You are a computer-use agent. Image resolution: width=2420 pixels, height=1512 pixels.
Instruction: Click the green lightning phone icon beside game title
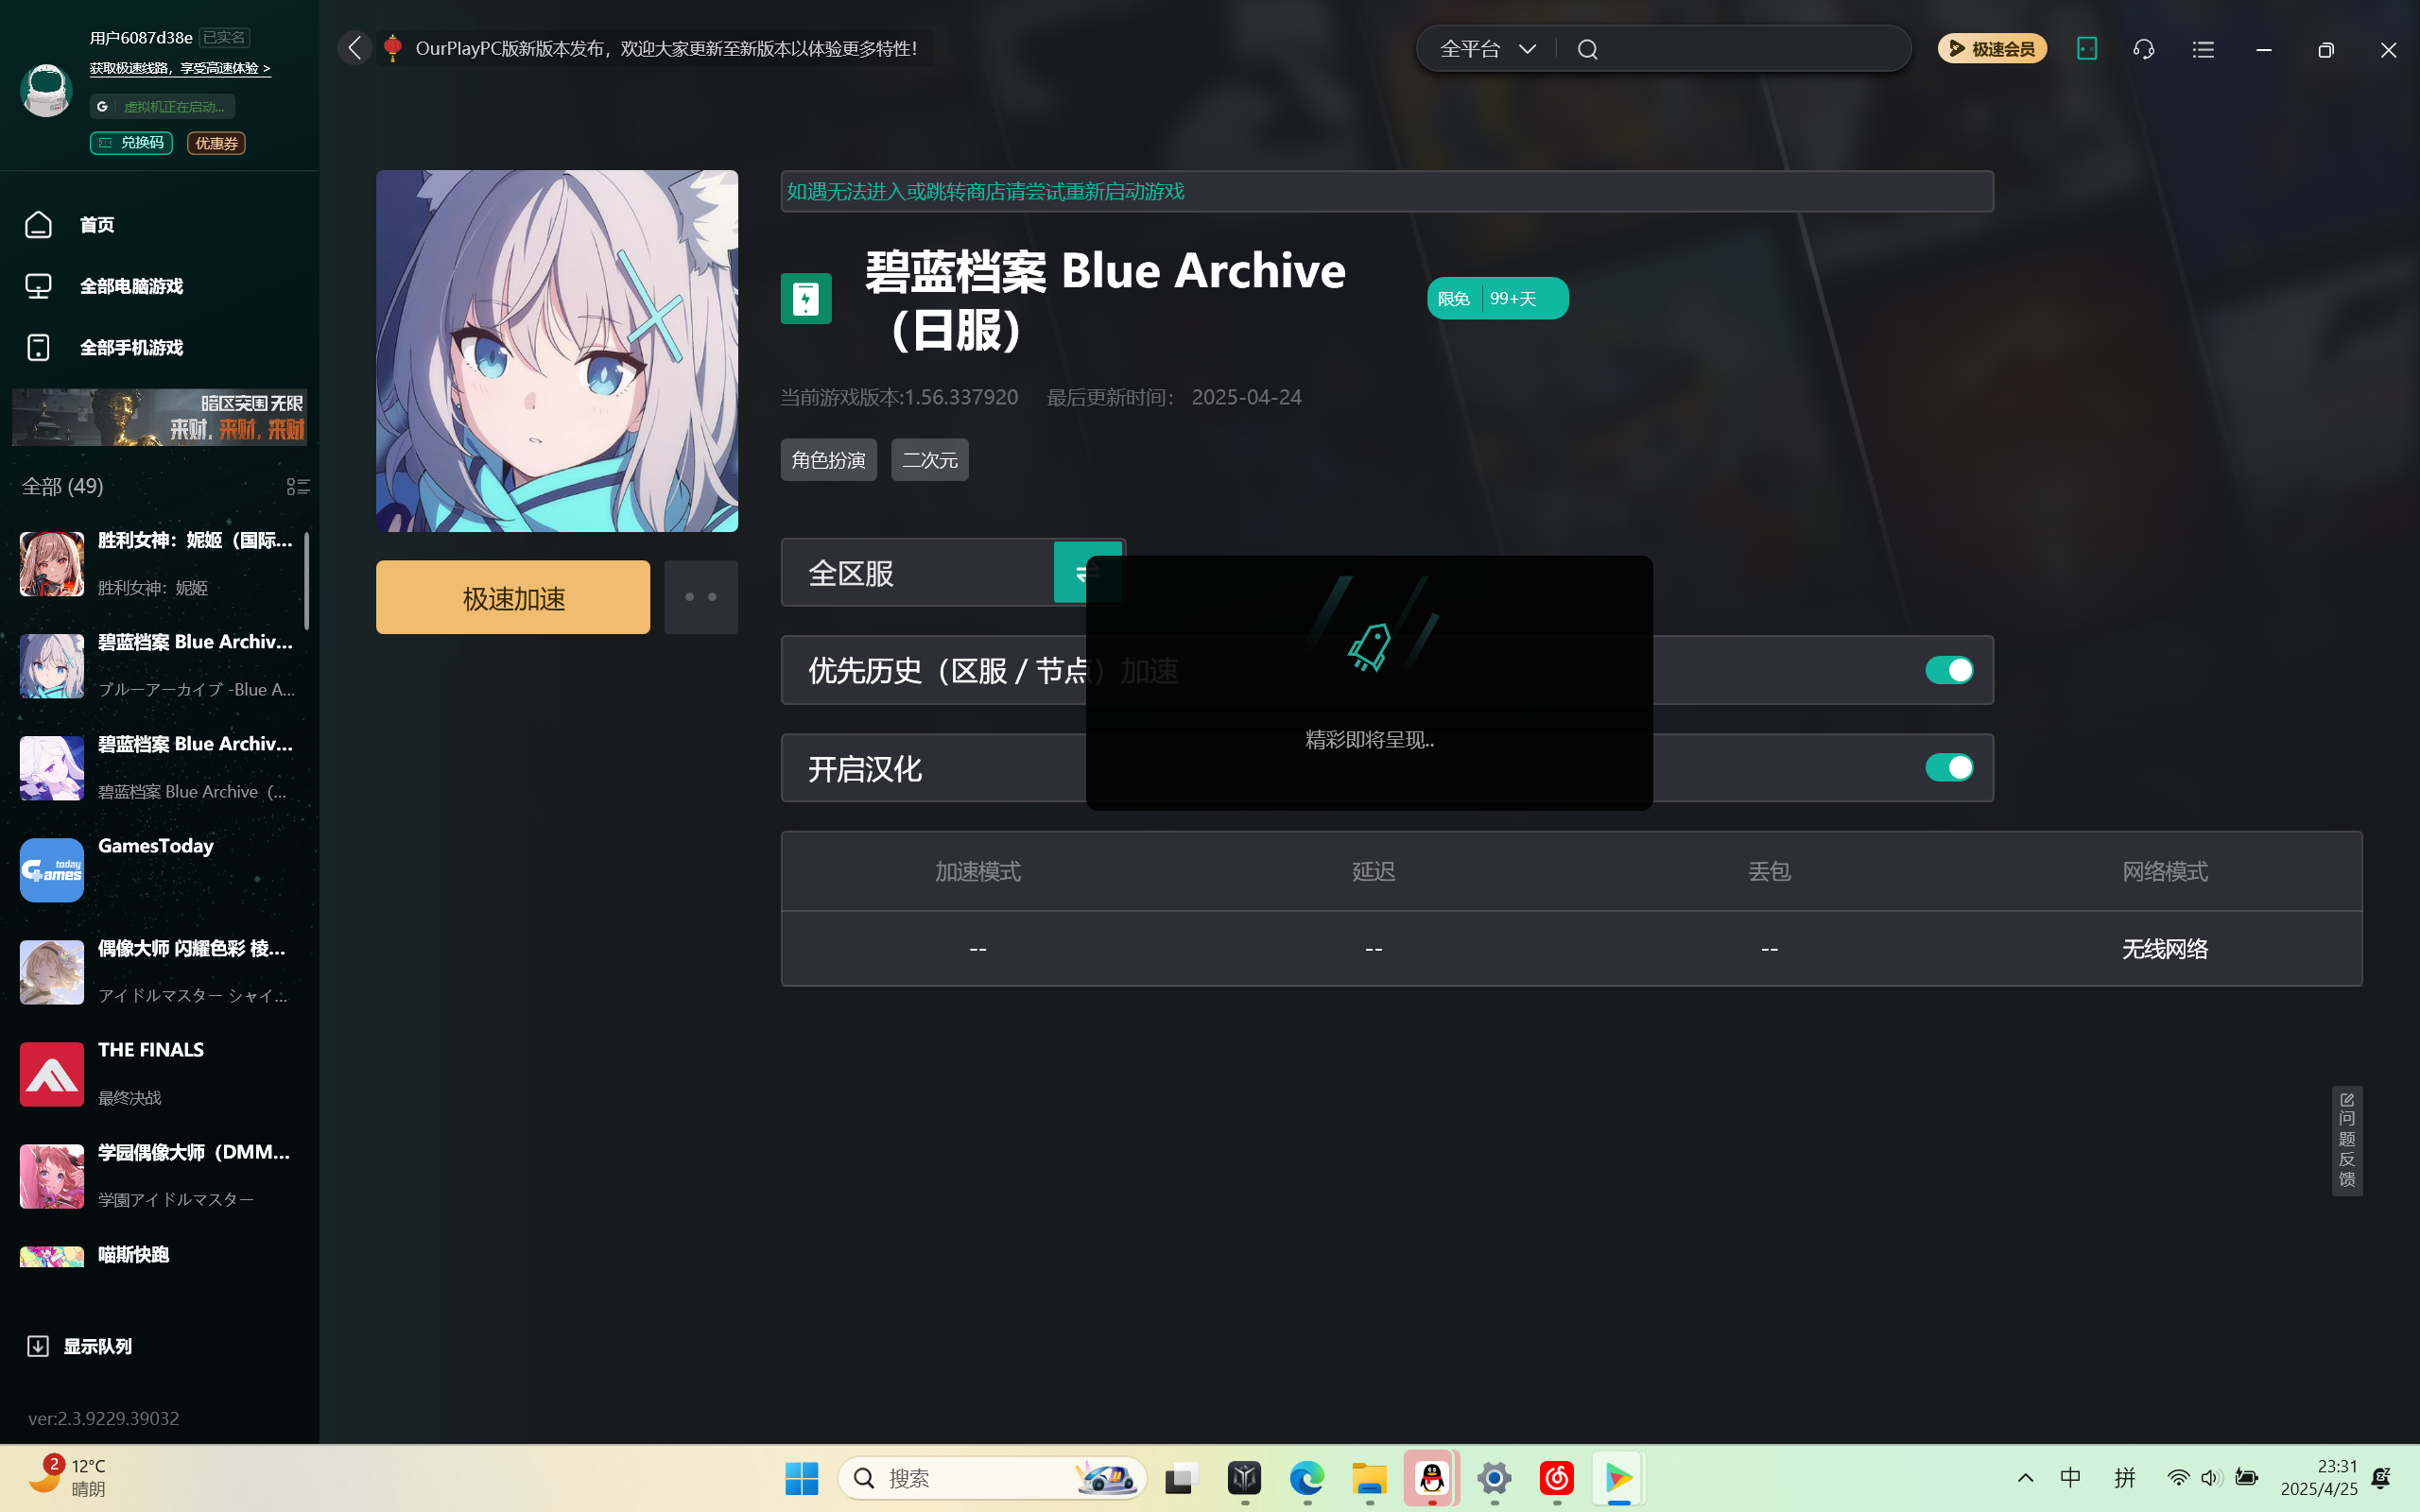pos(806,298)
